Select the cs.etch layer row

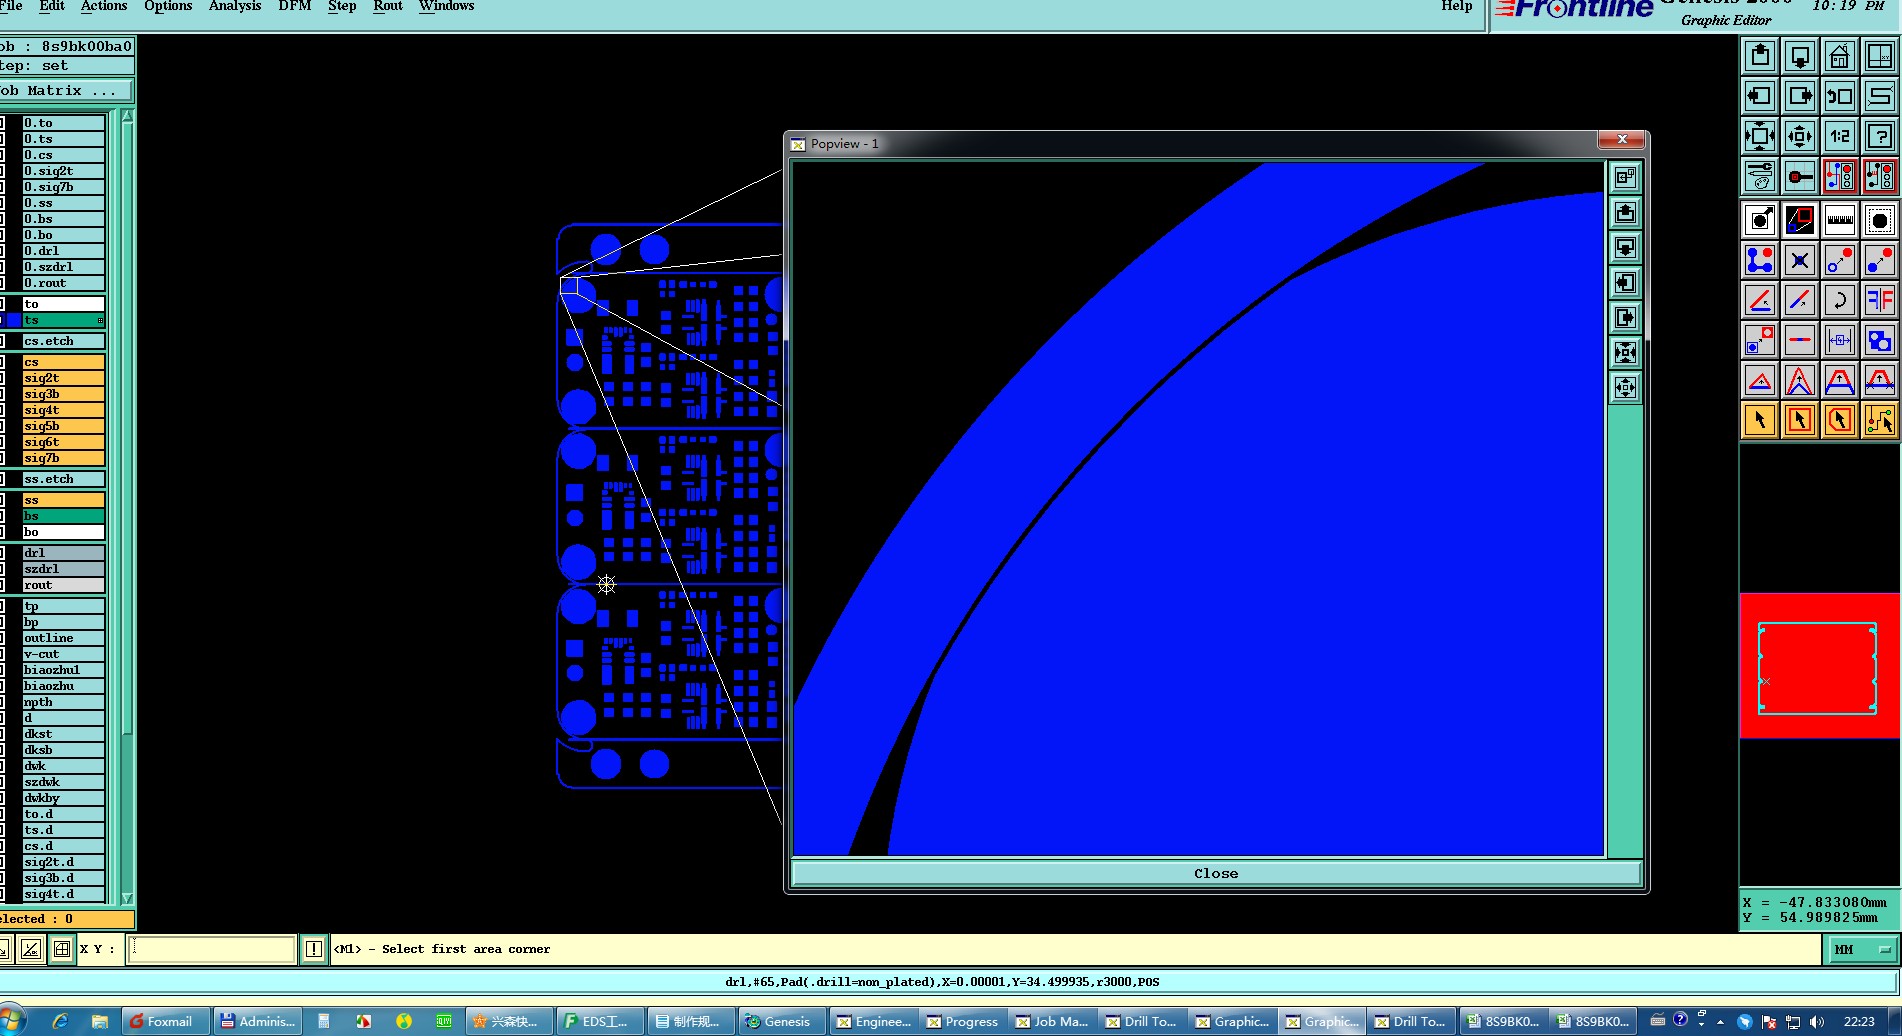(x=63, y=341)
